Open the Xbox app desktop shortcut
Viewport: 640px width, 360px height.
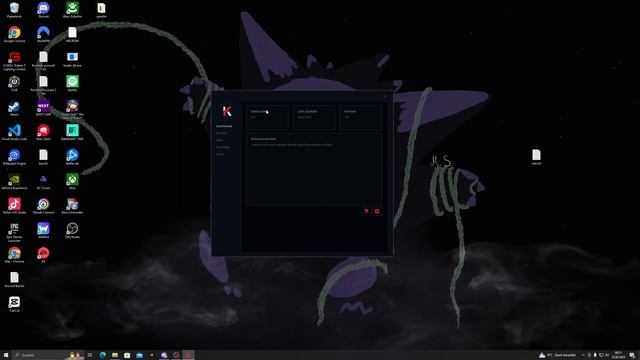click(x=72, y=181)
